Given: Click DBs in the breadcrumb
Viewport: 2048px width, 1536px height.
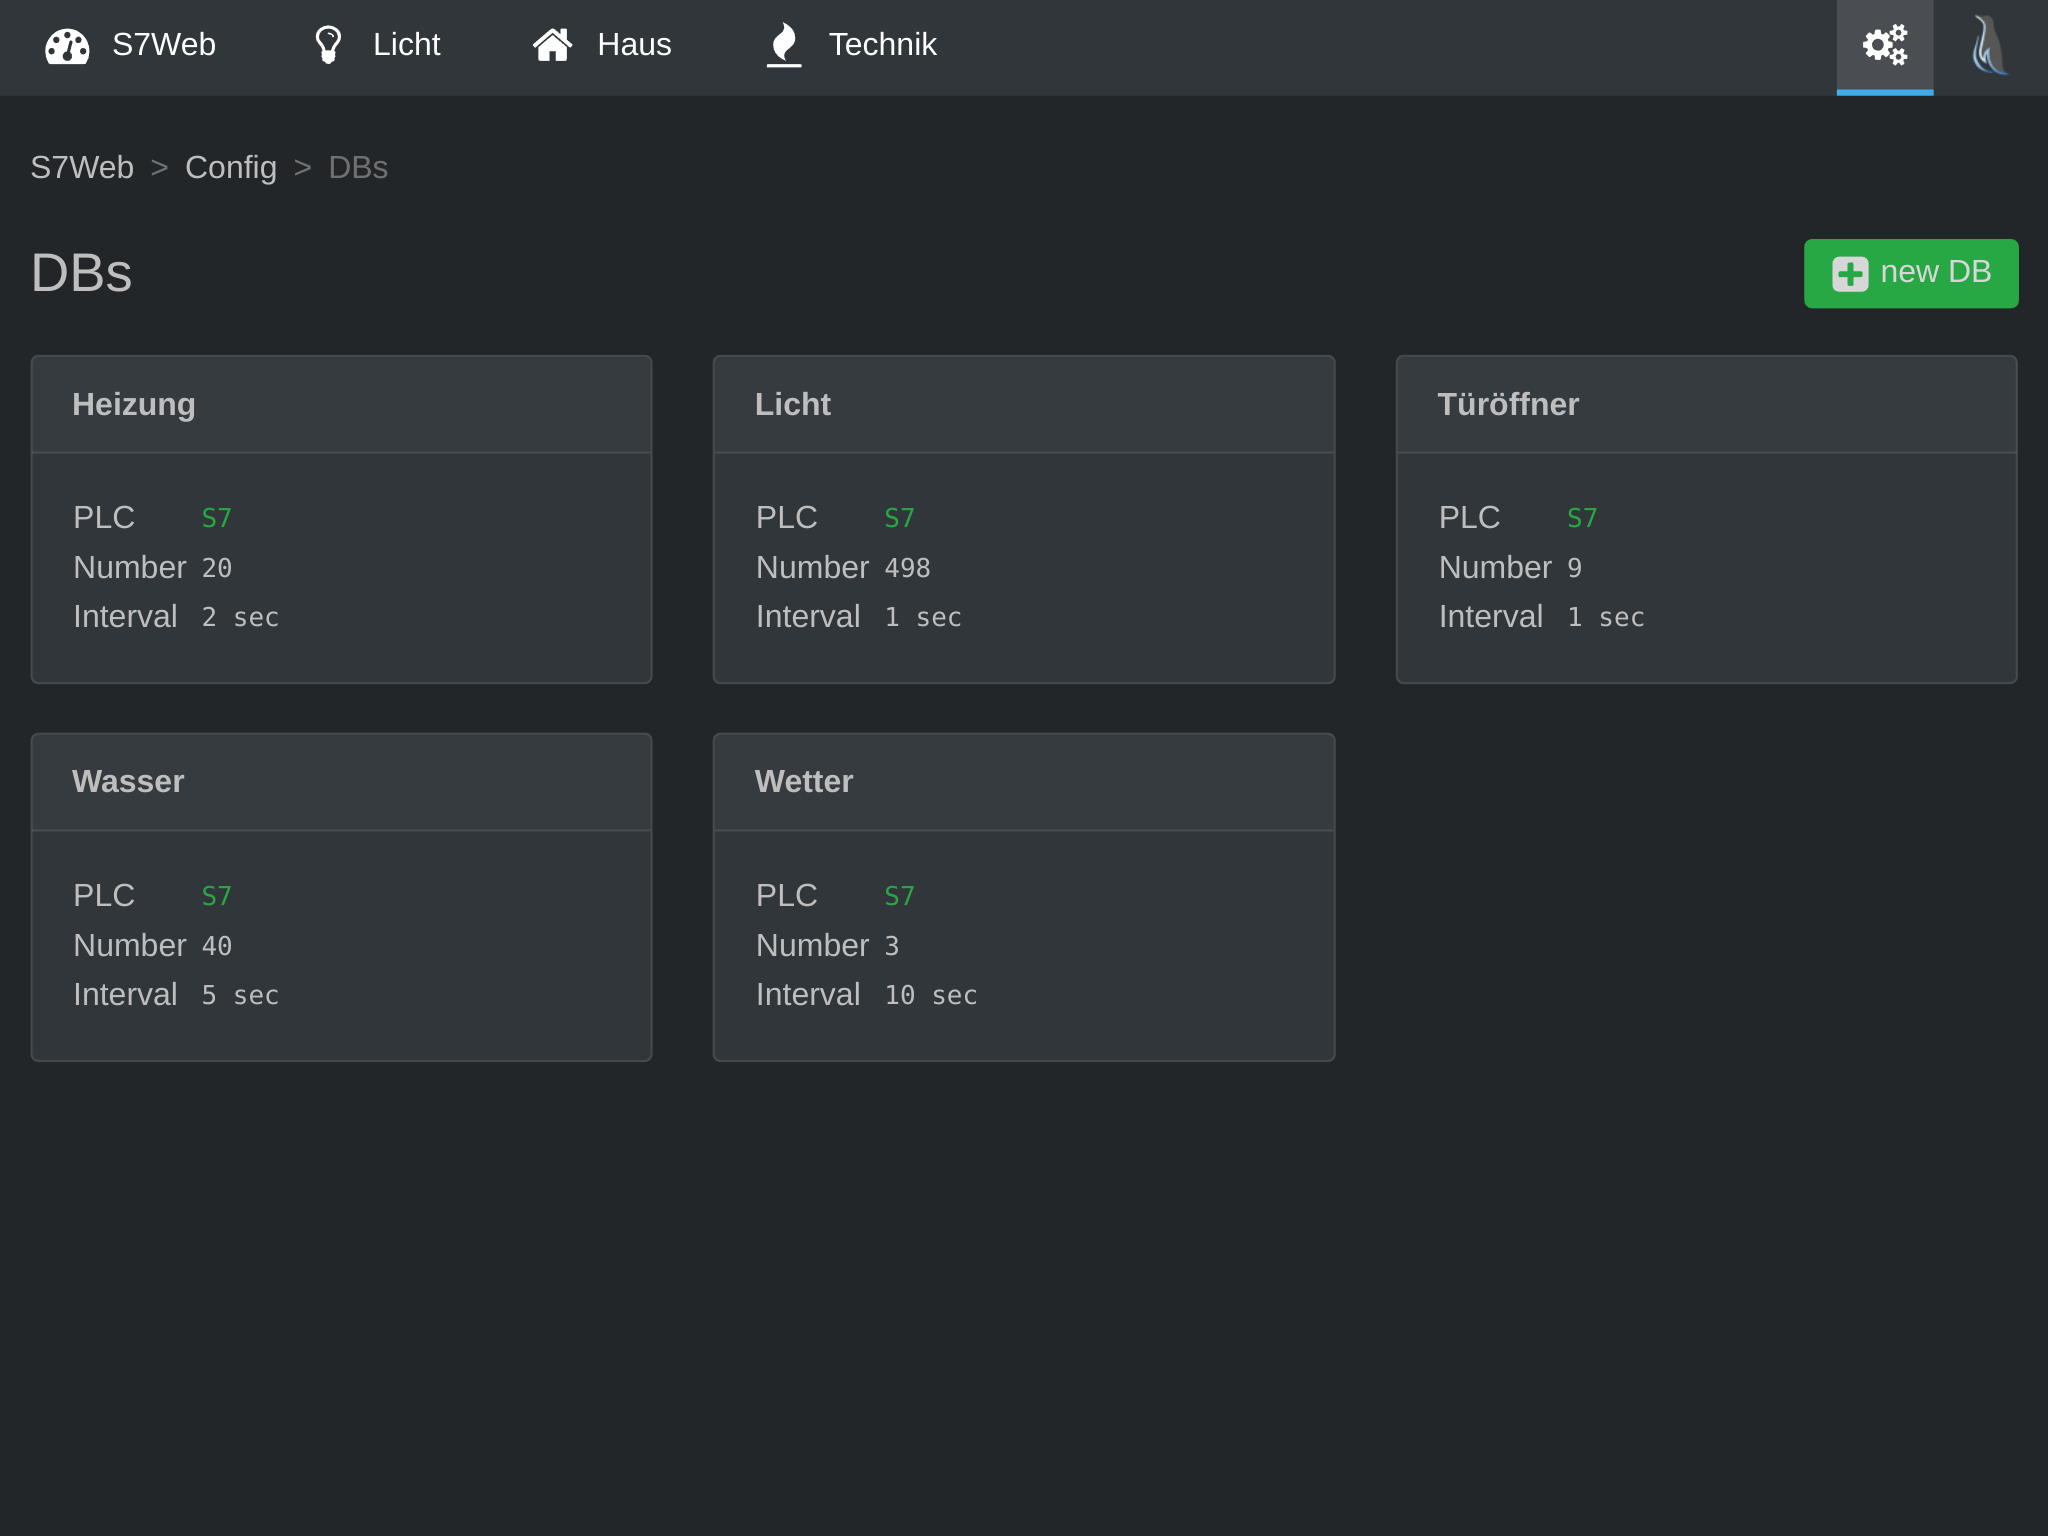Looking at the screenshot, I should (358, 167).
